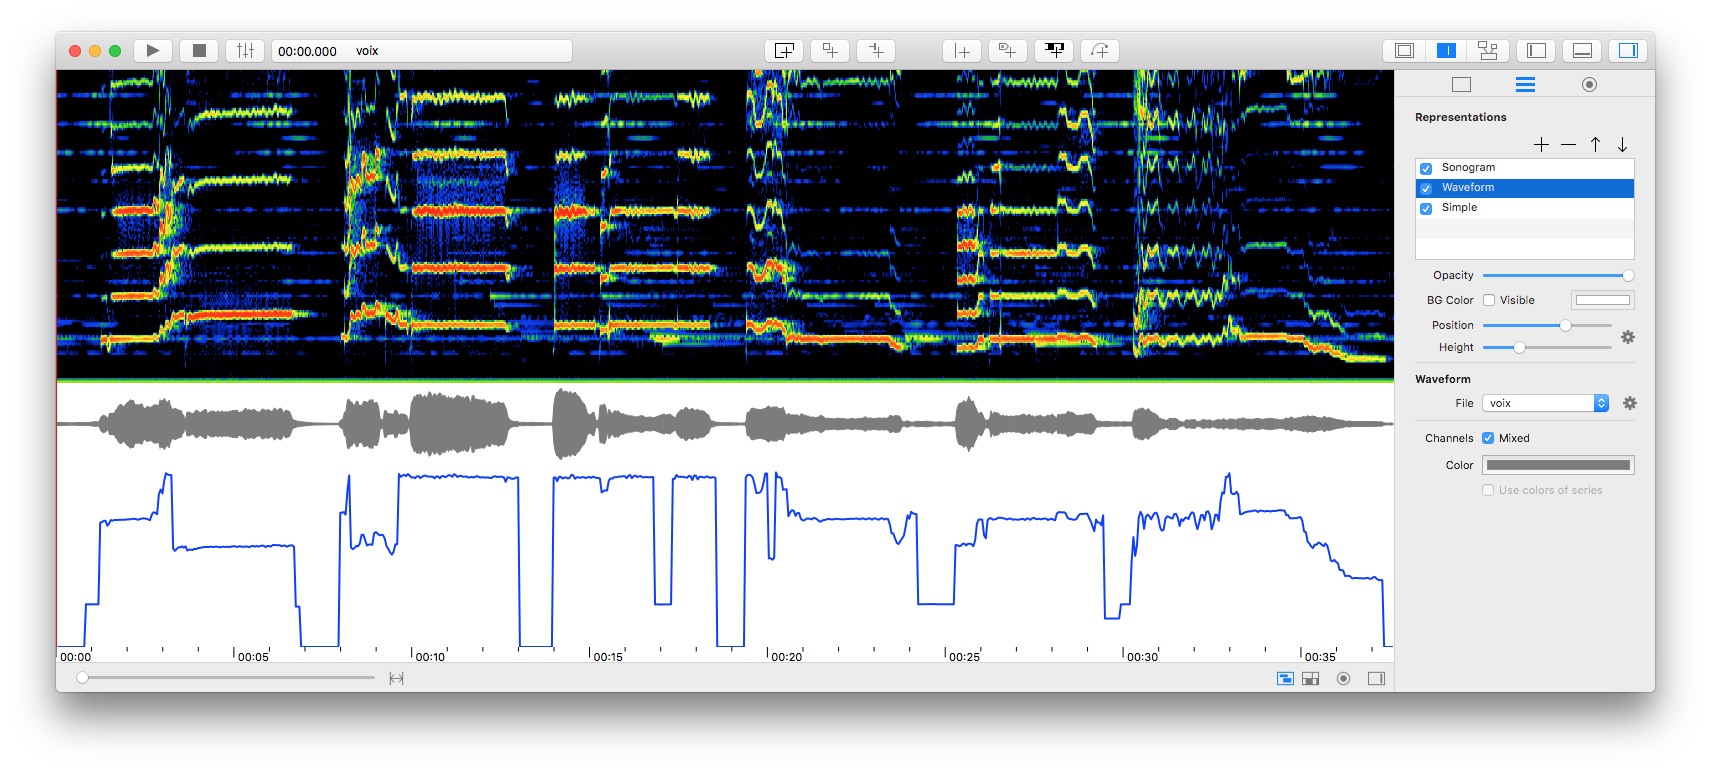
Task: Uncheck the Waveform representation checkbox
Action: (x=1426, y=188)
